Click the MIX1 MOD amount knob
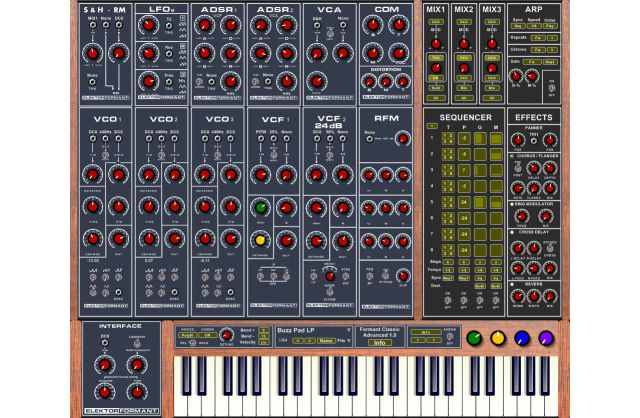Image resolution: width=640 pixels, height=418 pixels. (x=436, y=44)
